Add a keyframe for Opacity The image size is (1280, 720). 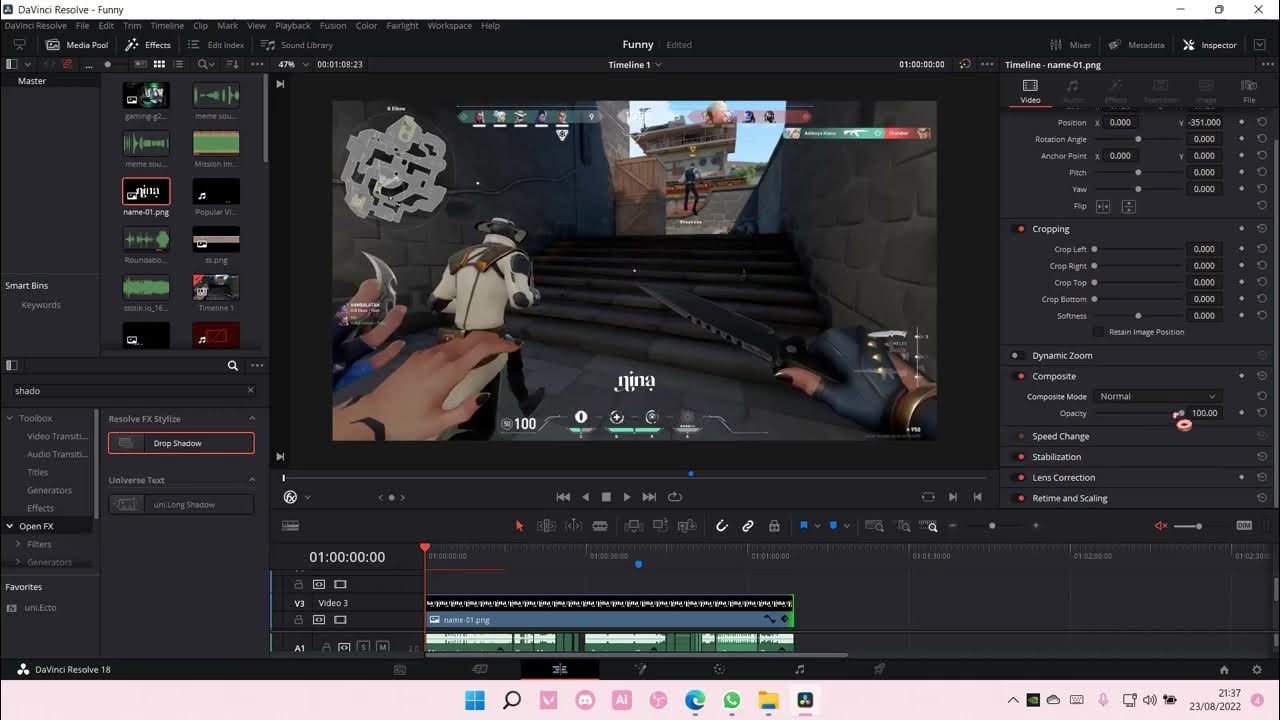click(1242, 413)
